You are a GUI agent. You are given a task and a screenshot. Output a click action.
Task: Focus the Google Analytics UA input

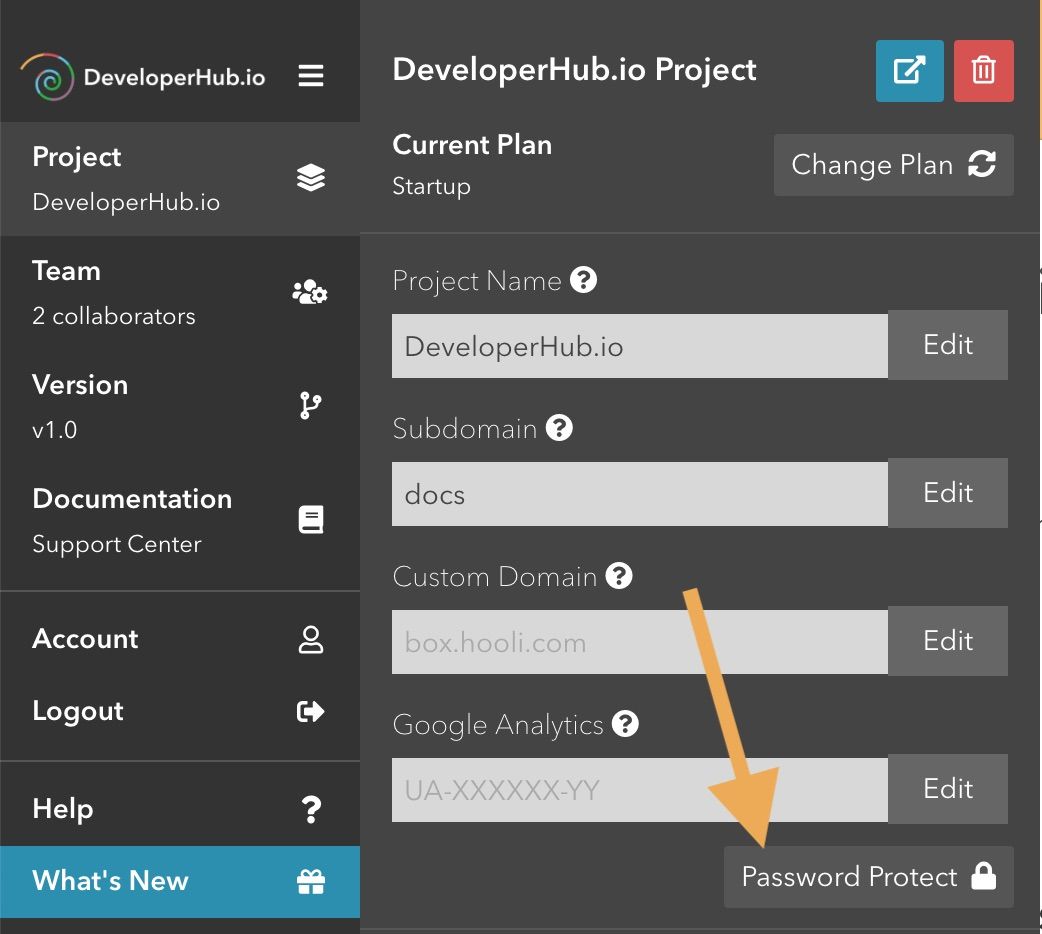[x=640, y=790]
